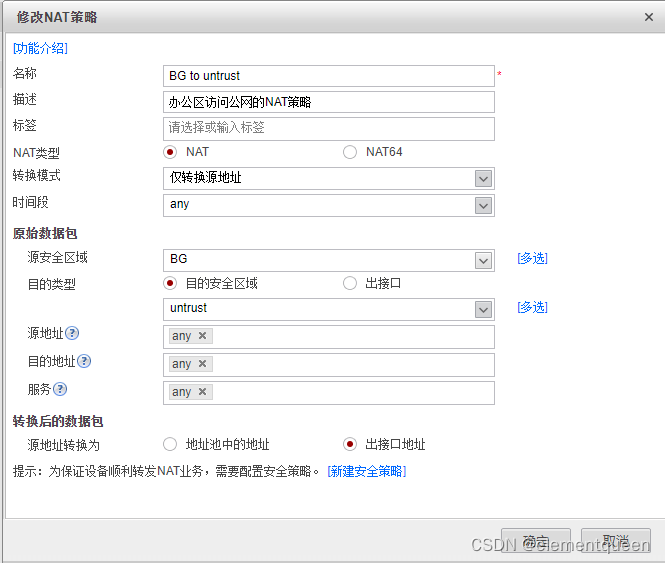
Task: Click the any value in 时间段 combo
Action: (x=179, y=204)
